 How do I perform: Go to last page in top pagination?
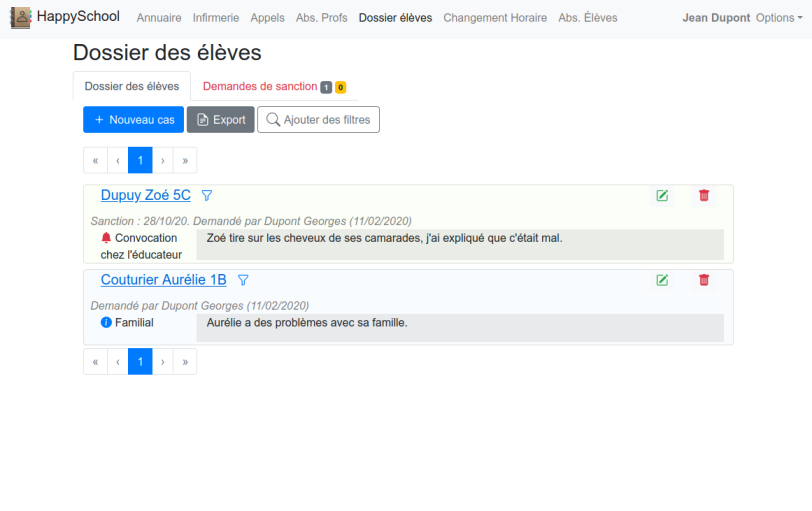(185, 160)
